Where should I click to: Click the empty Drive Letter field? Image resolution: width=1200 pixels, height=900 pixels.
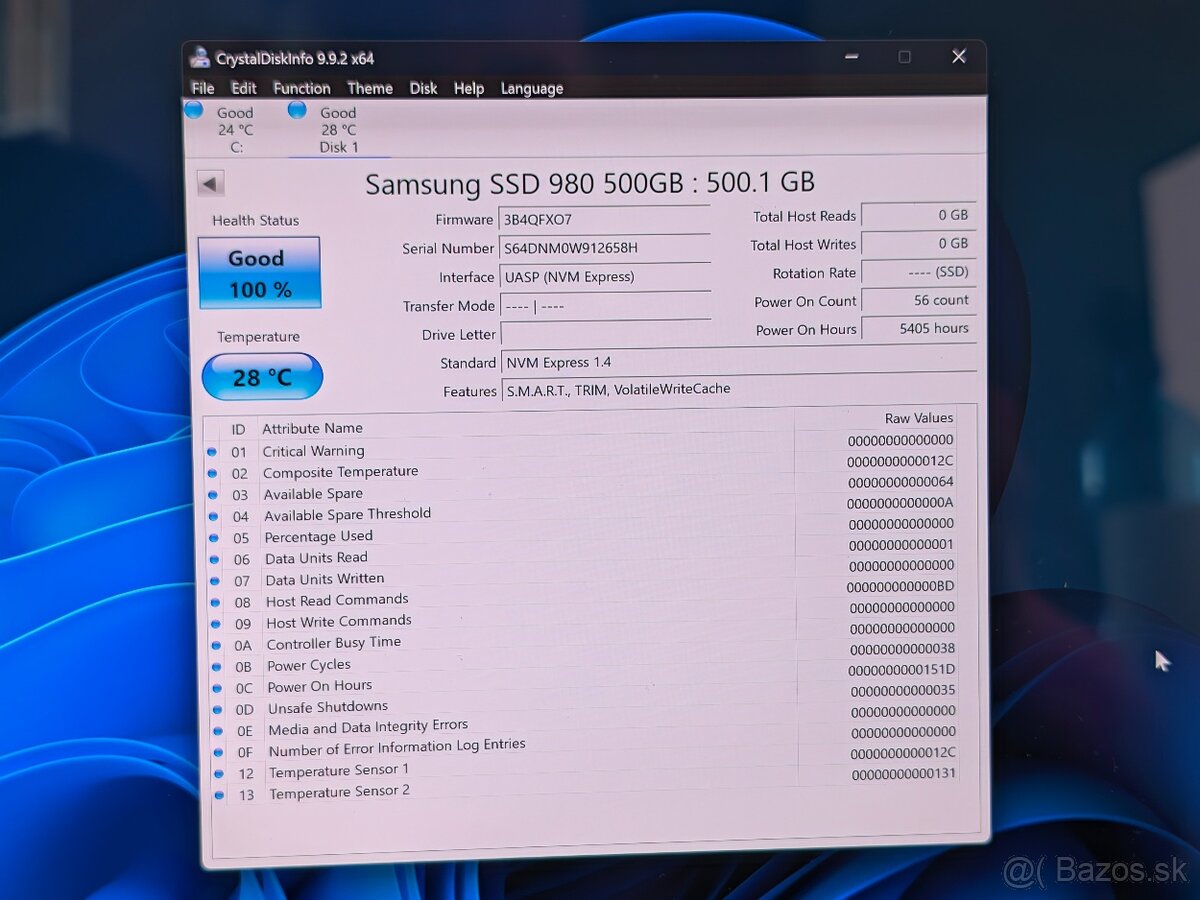pyautogui.click(x=605, y=334)
